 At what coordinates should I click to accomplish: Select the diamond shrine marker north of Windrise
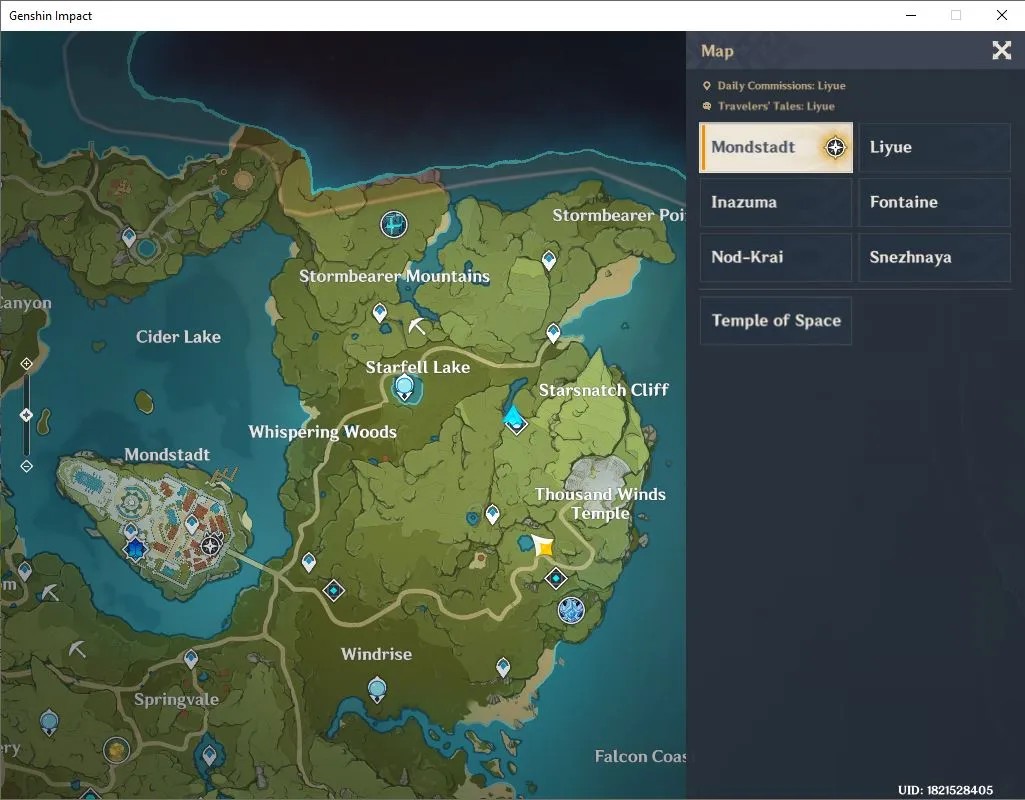pyautogui.click(x=334, y=590)
